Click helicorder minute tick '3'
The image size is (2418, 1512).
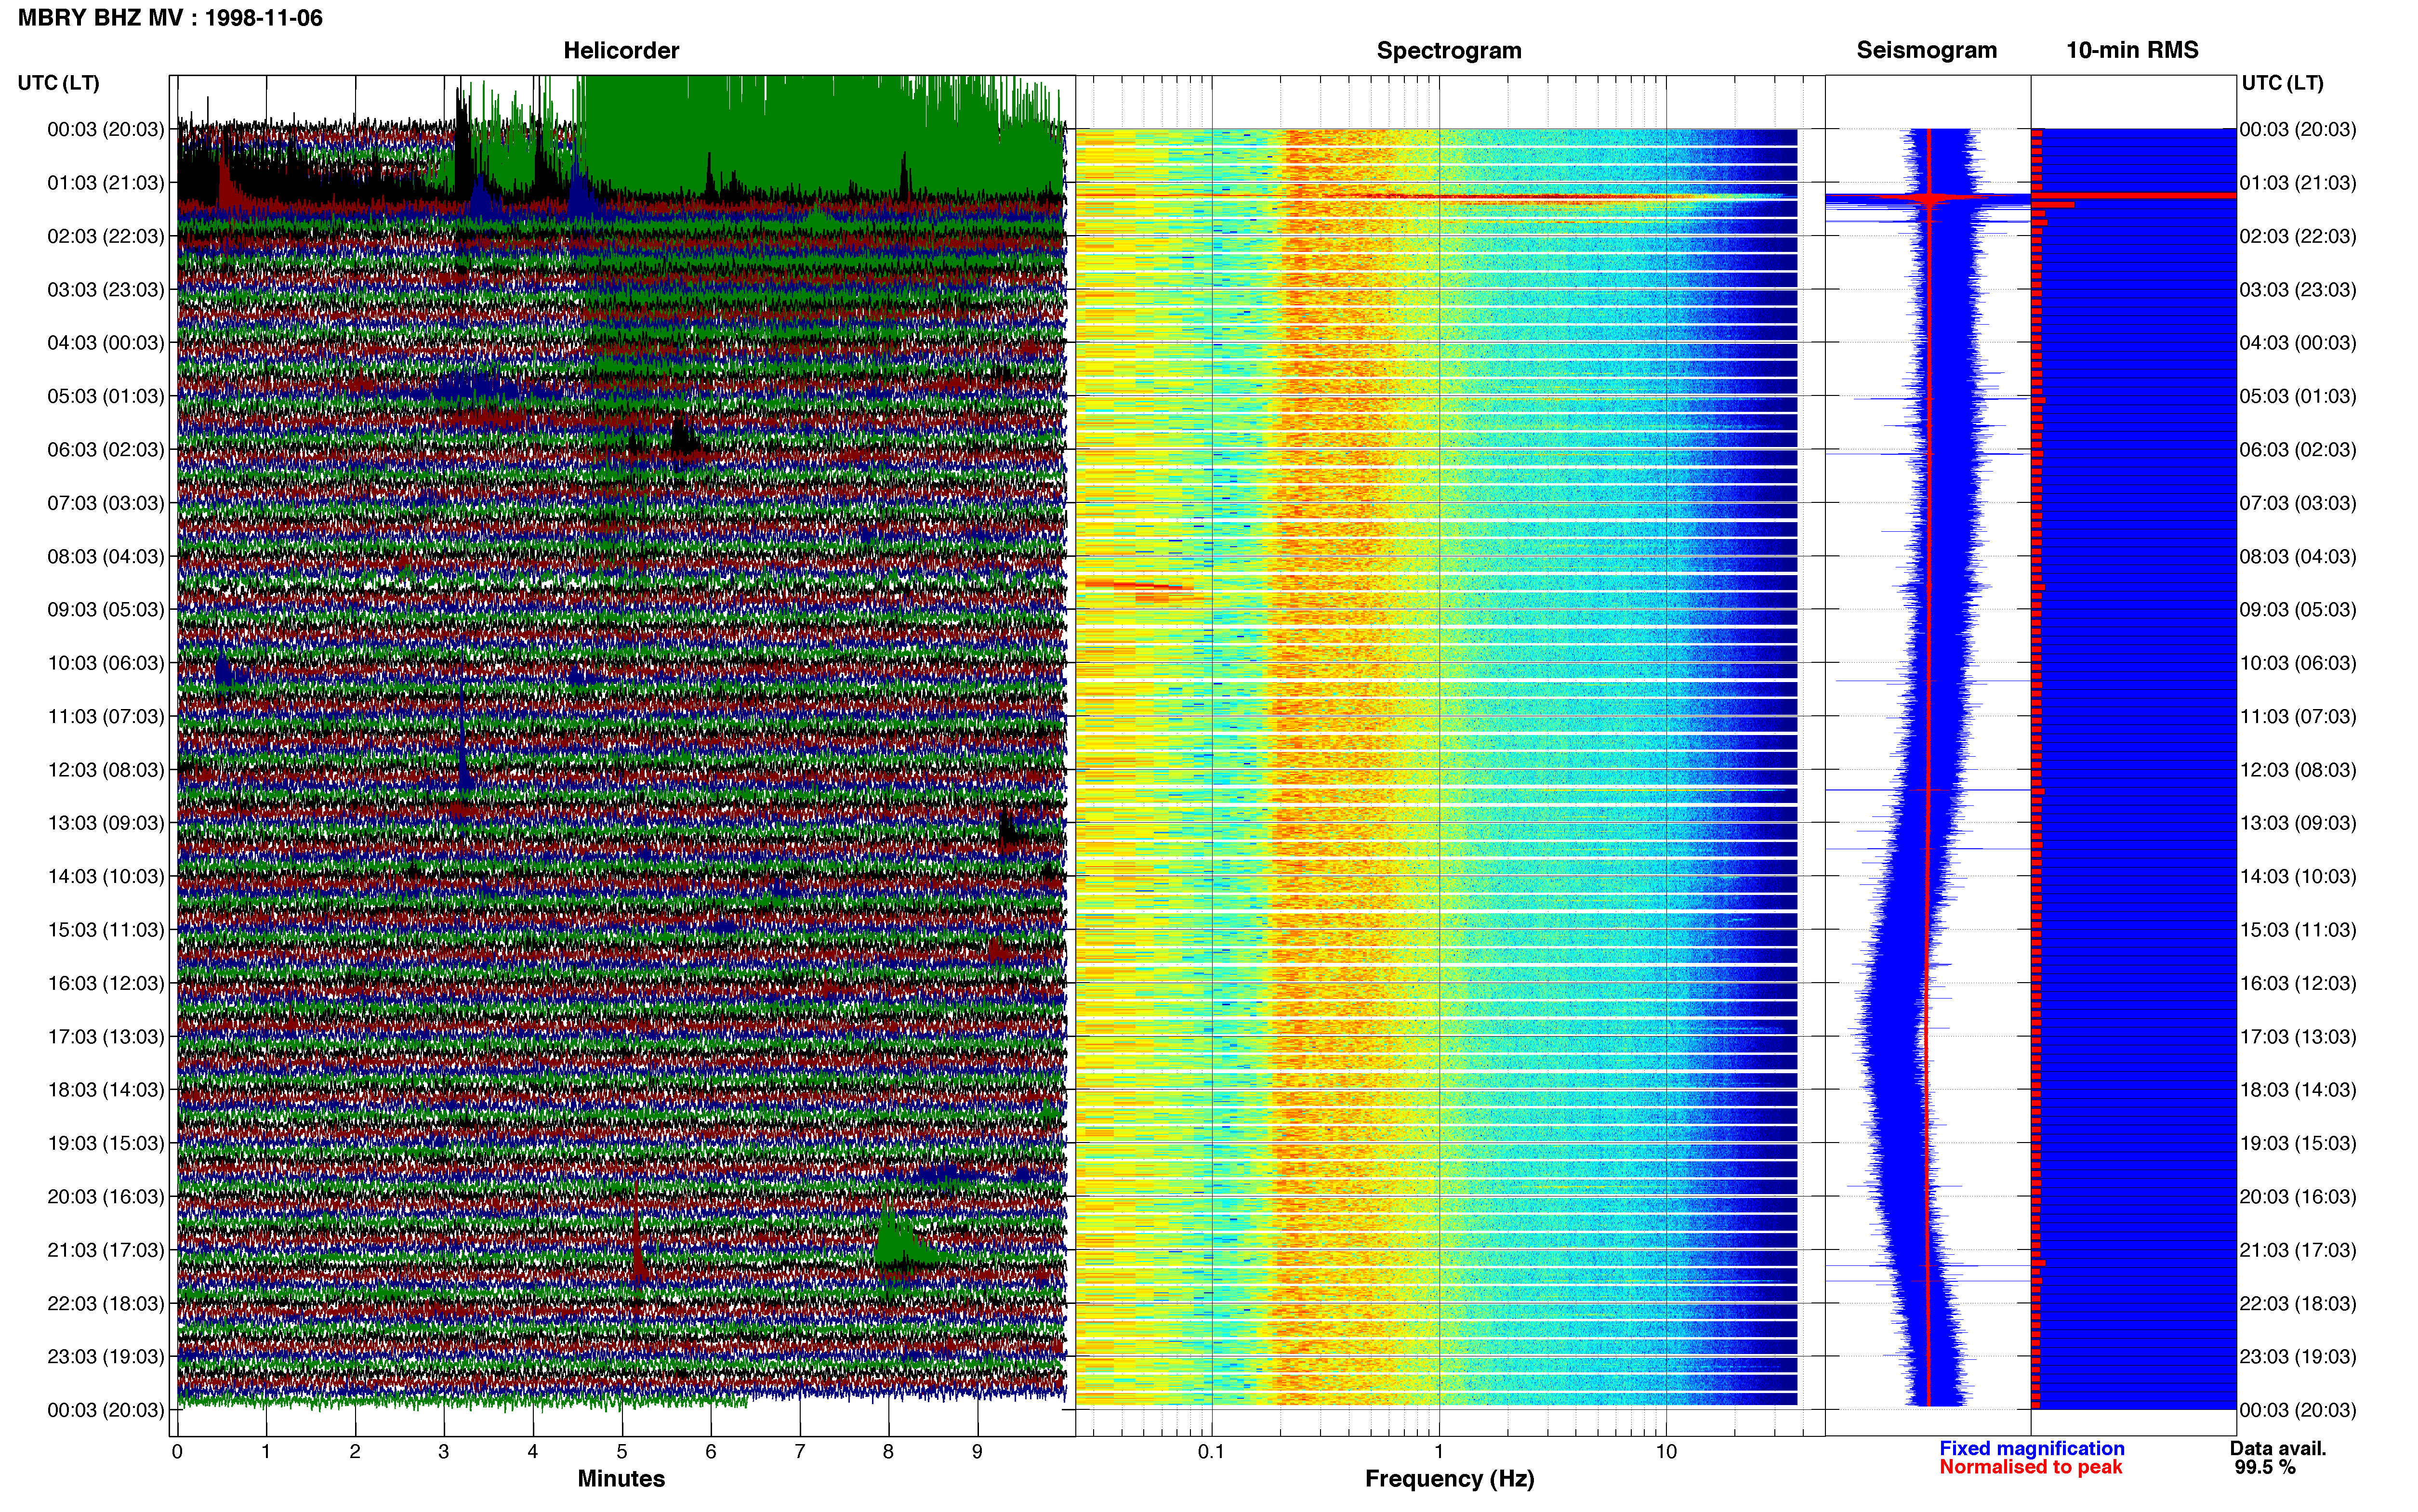[444, 1452]
